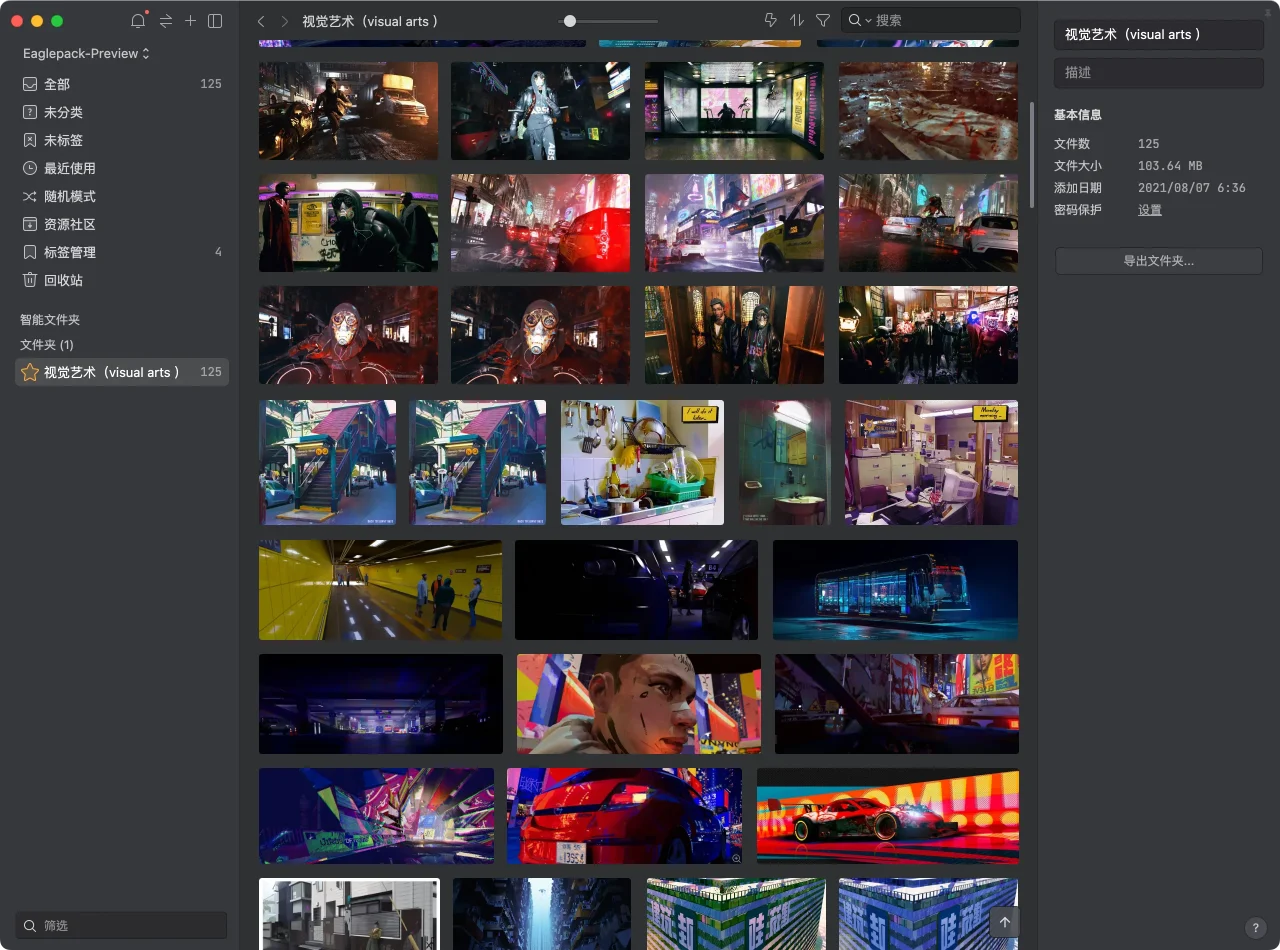1280x950 pixels.
Task: Click the 基本信息 heading
Action: 1078,115
